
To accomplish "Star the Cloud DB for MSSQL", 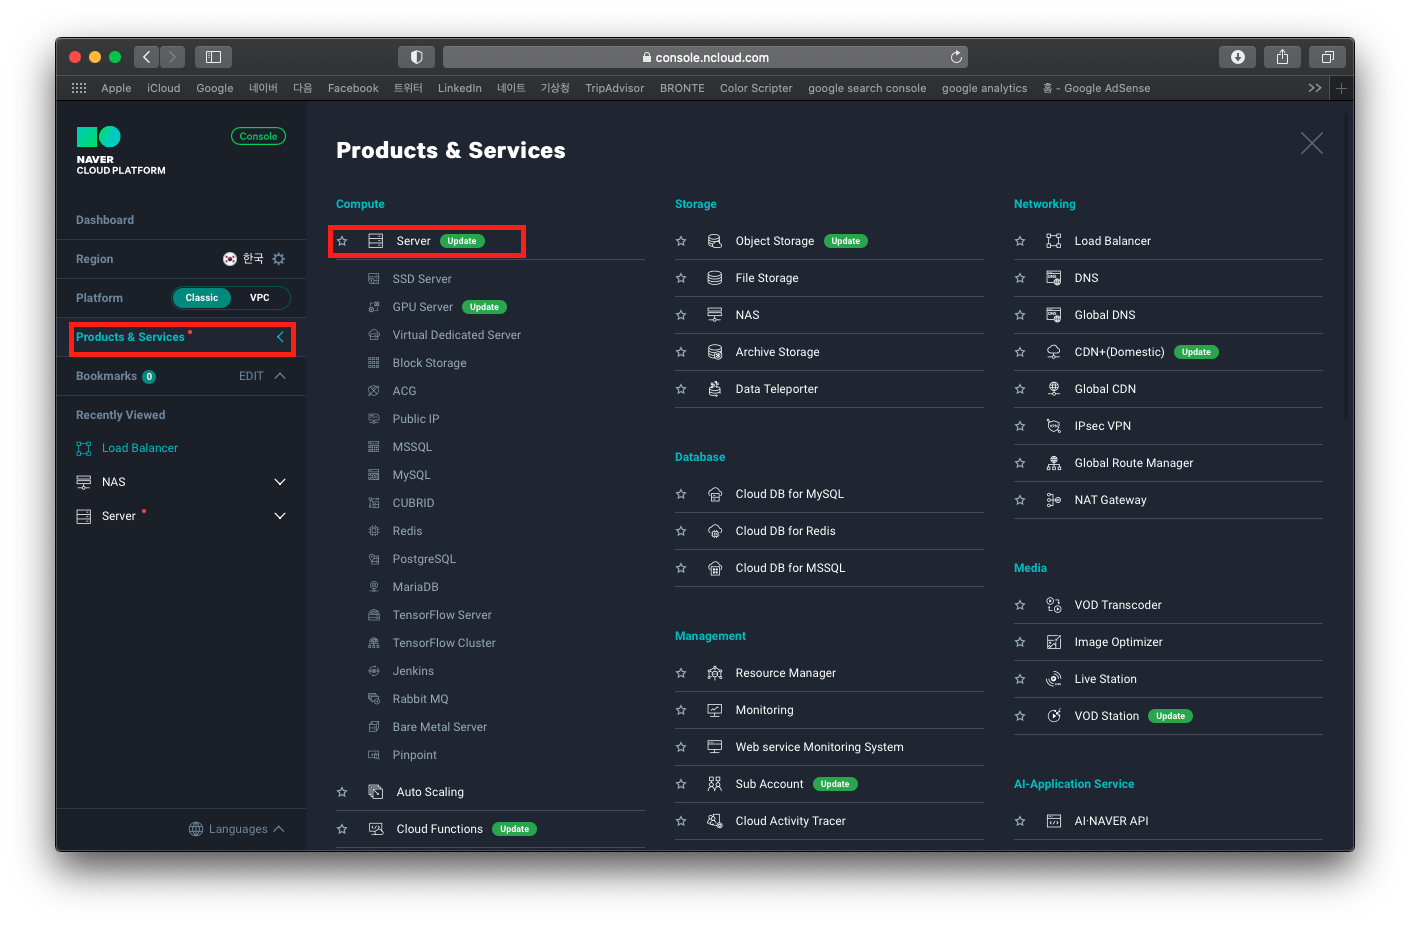I will pos(681,568).
